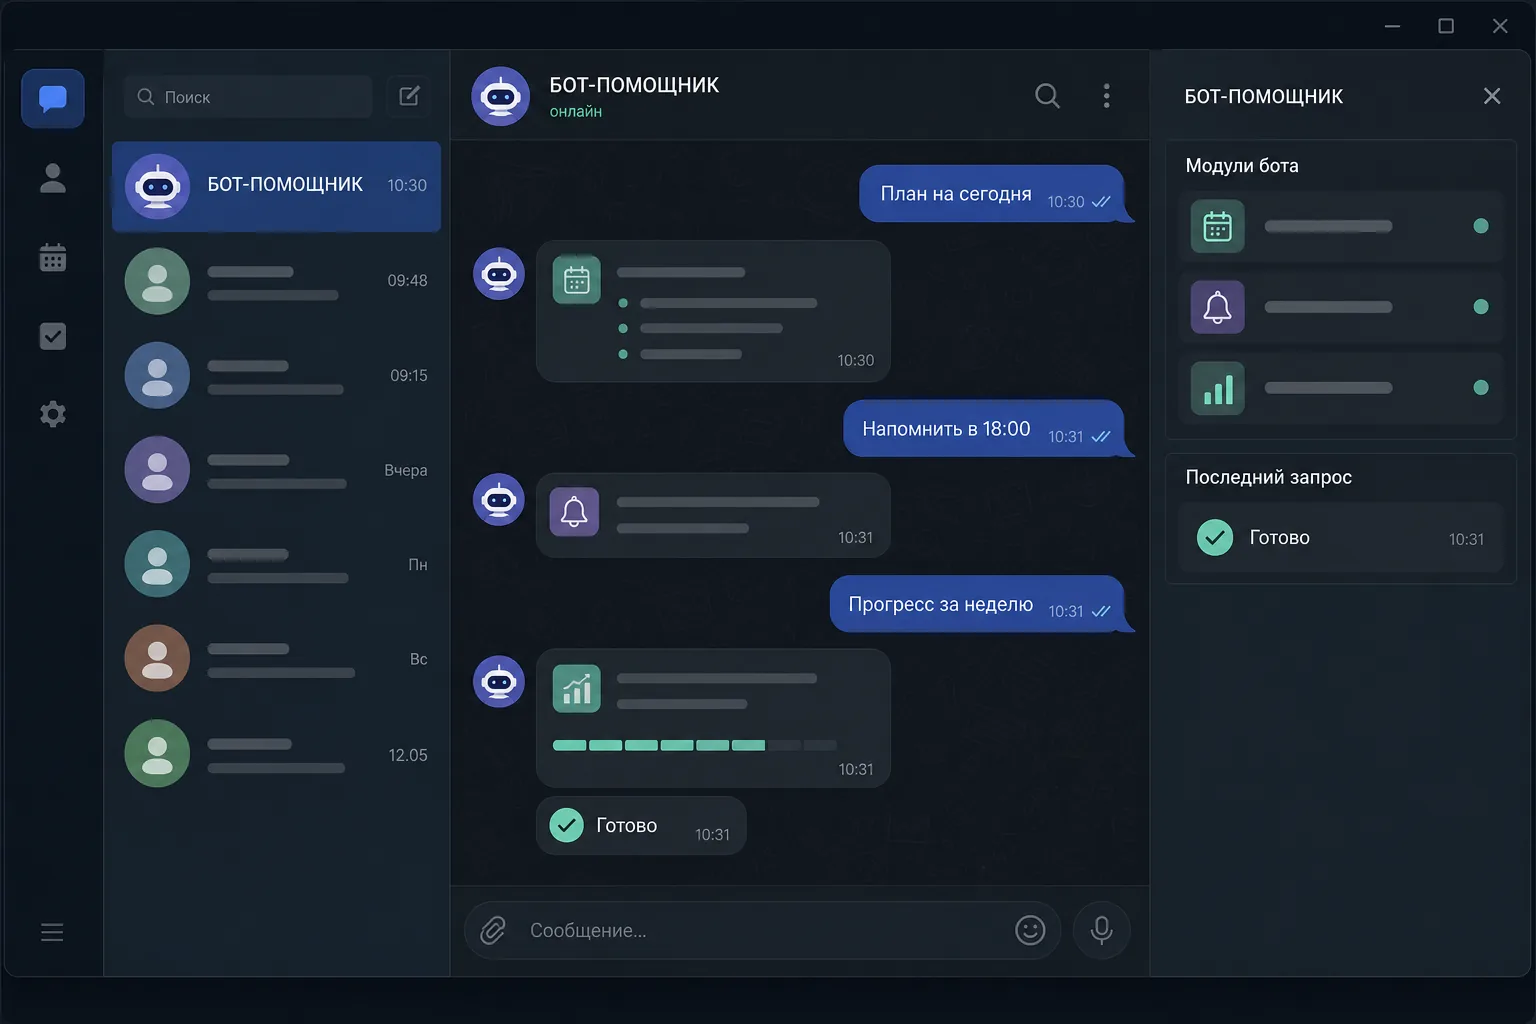Focus the Поиск search field
This screenshot has width=1536, height=1024.
(x=248, y=96)
